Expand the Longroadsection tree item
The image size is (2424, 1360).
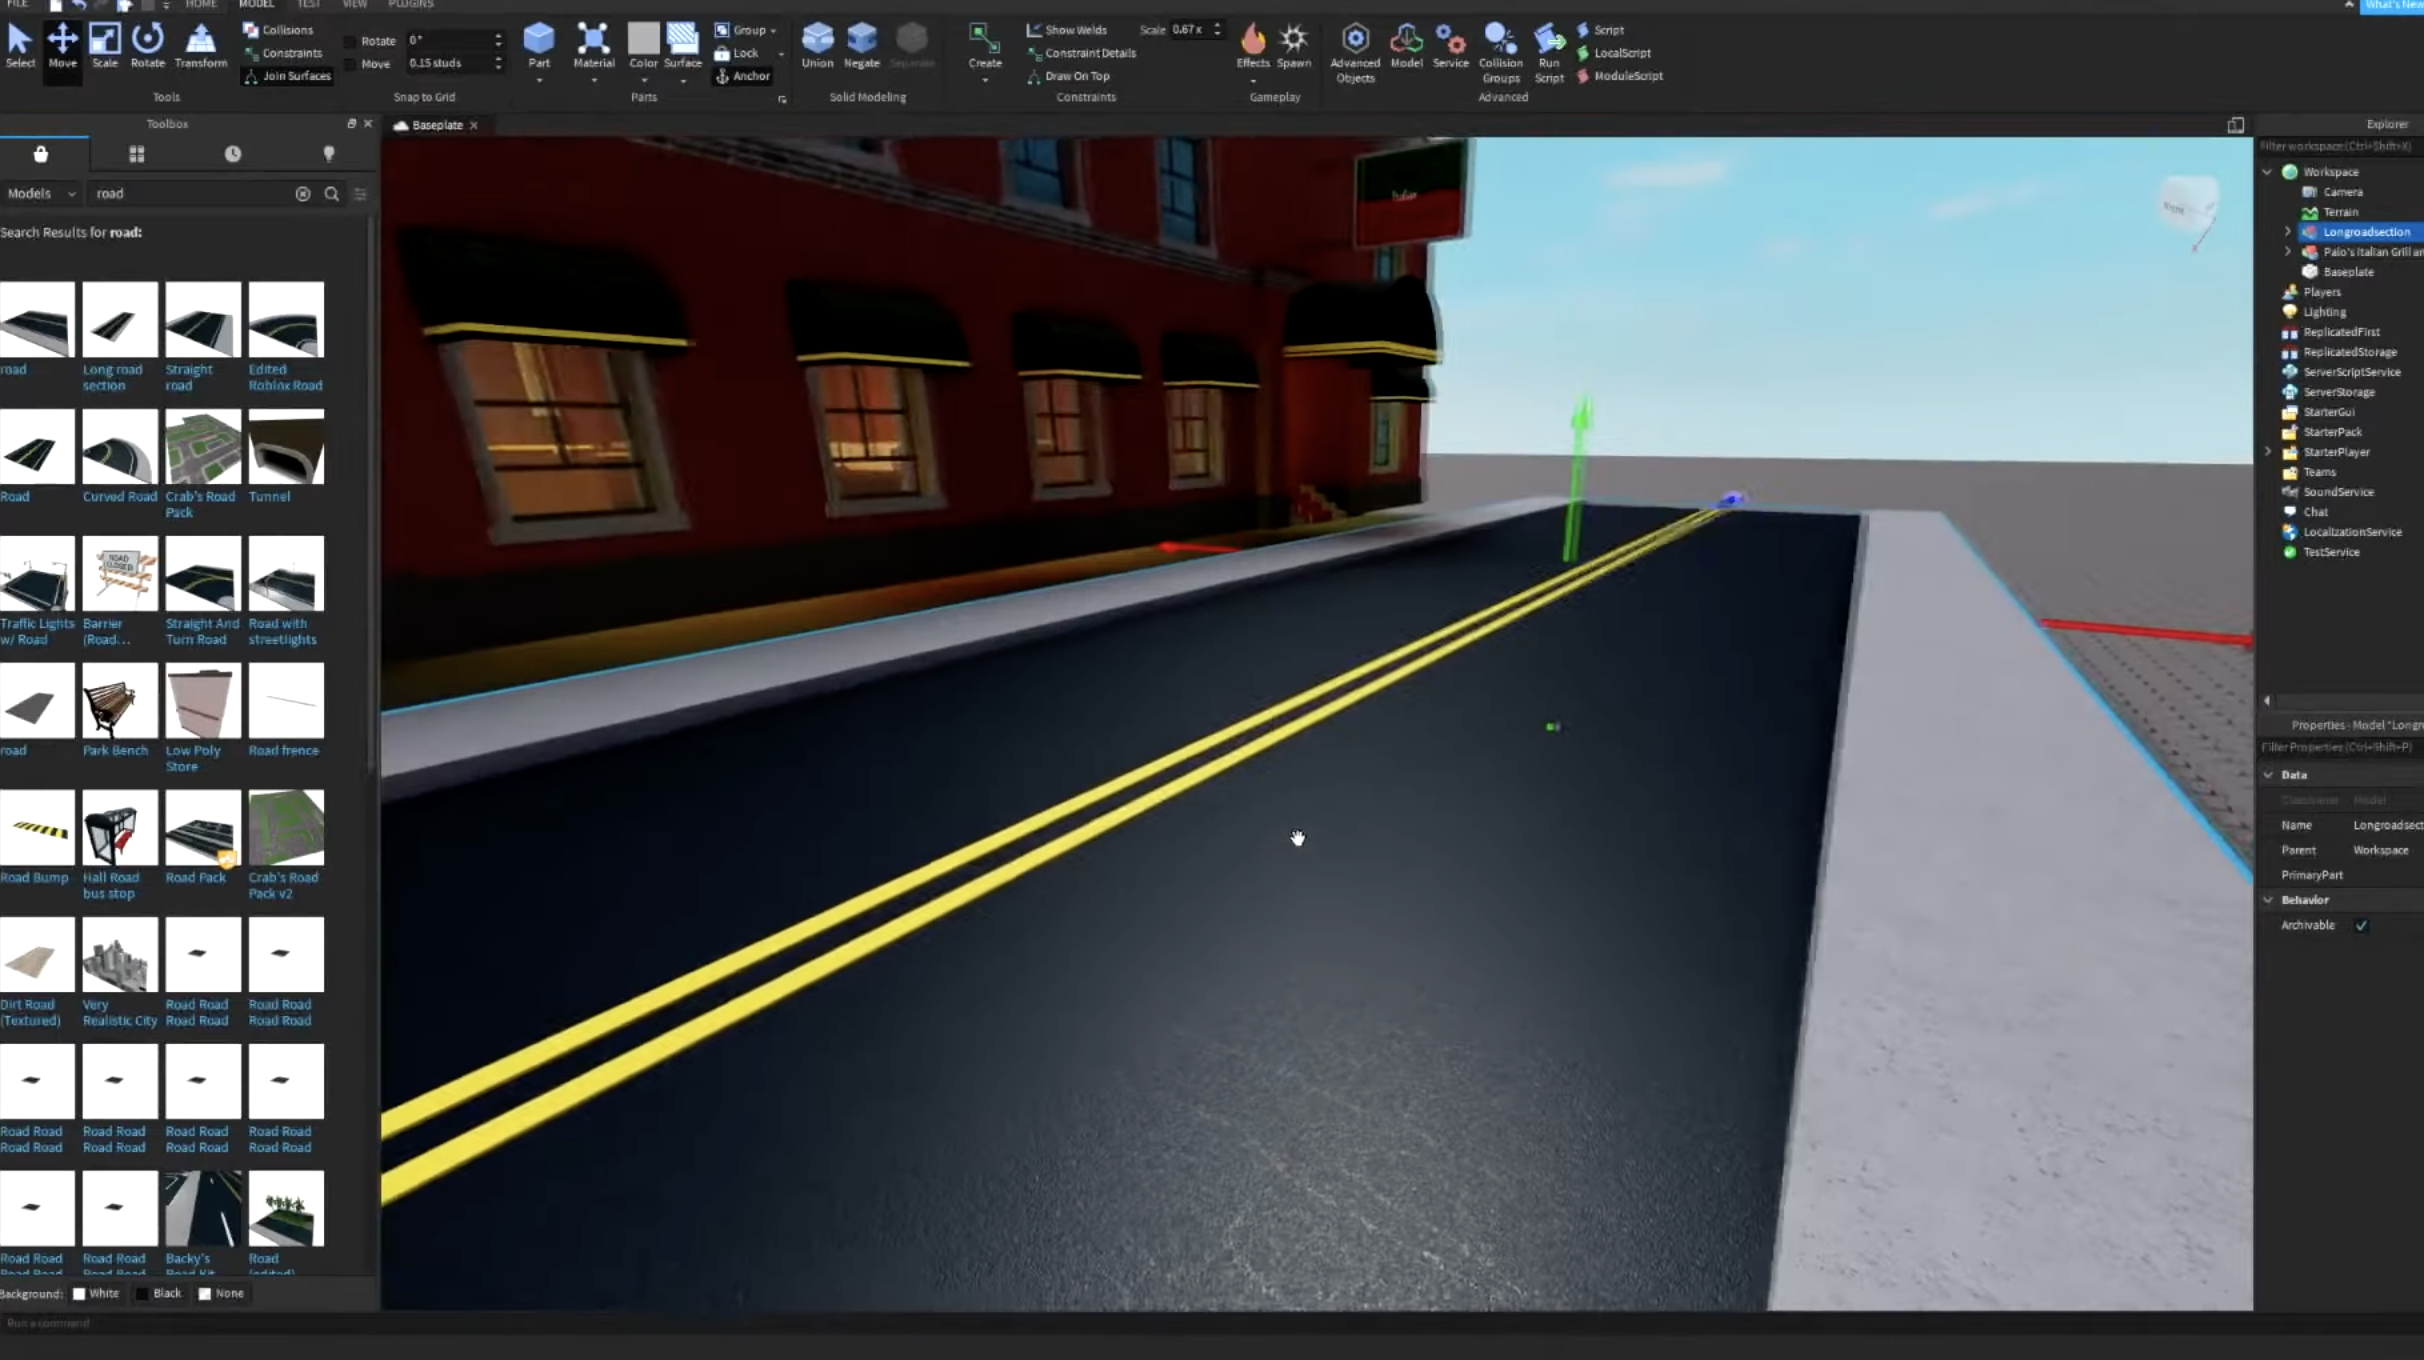coord(2288,231)
